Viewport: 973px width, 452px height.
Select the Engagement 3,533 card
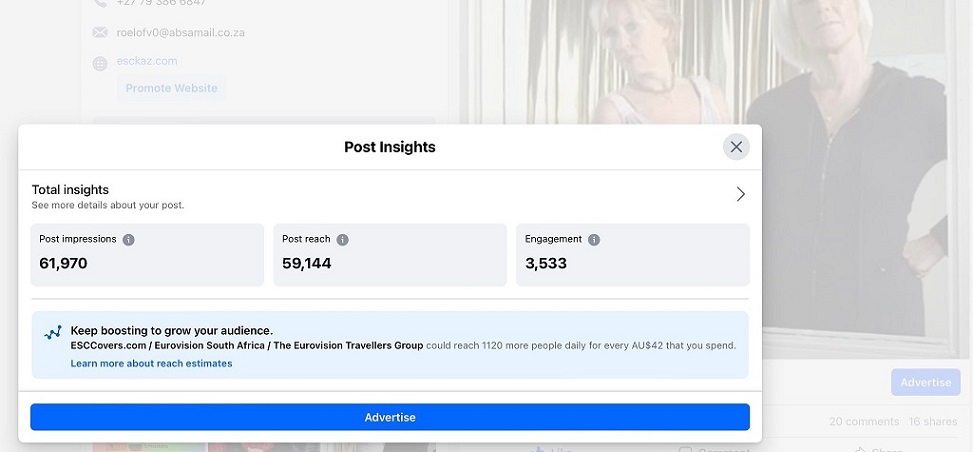(x=632, y=255)
